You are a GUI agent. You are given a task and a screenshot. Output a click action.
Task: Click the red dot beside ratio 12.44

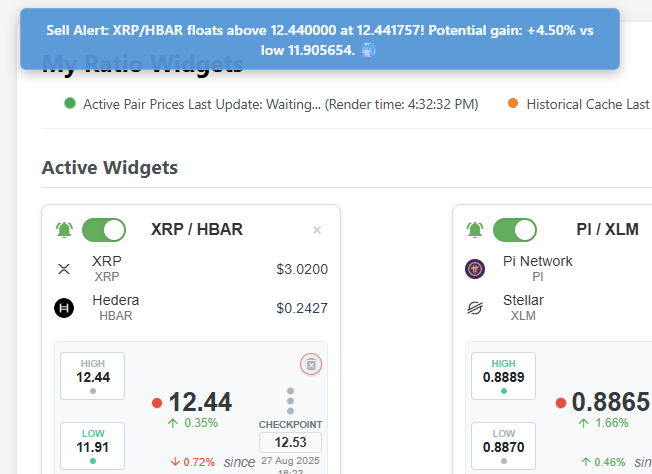click(x=157, y=403)
